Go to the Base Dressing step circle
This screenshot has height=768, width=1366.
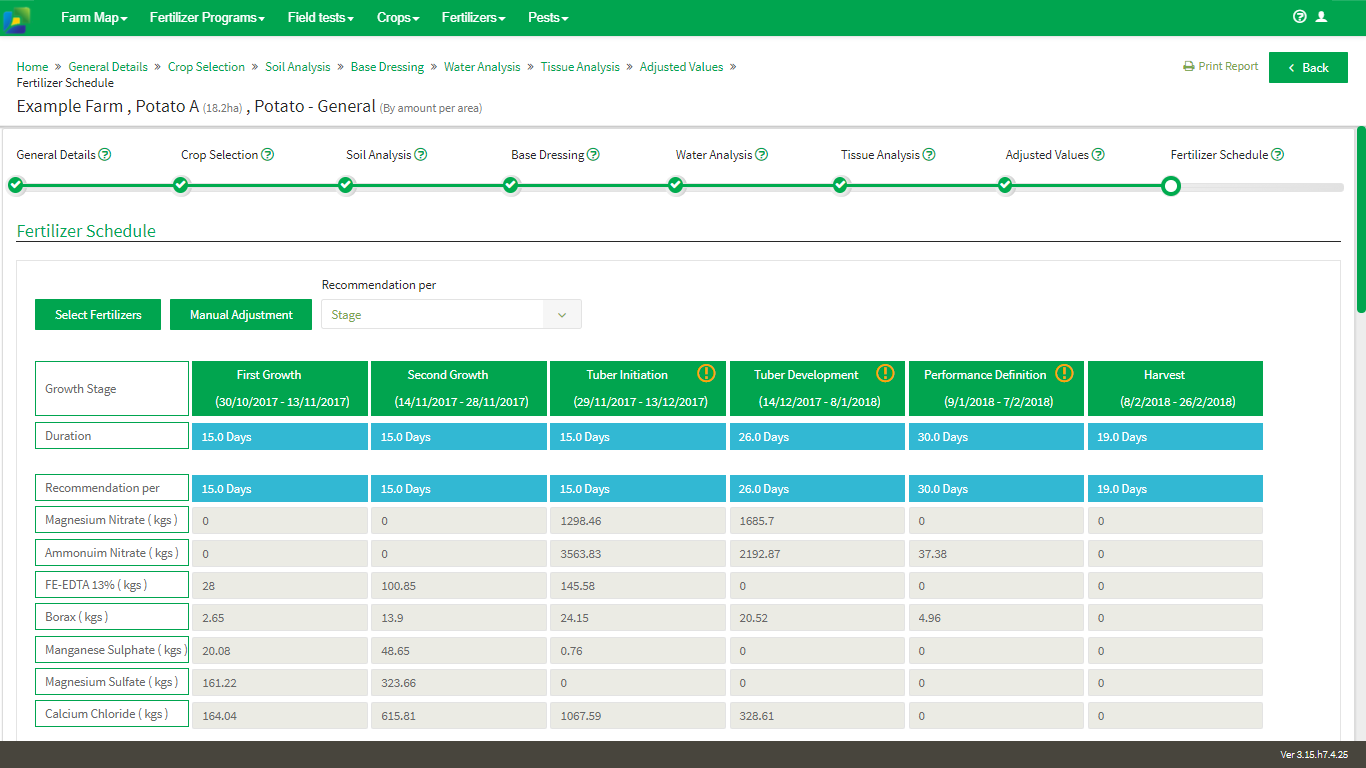tap(511, 185)
